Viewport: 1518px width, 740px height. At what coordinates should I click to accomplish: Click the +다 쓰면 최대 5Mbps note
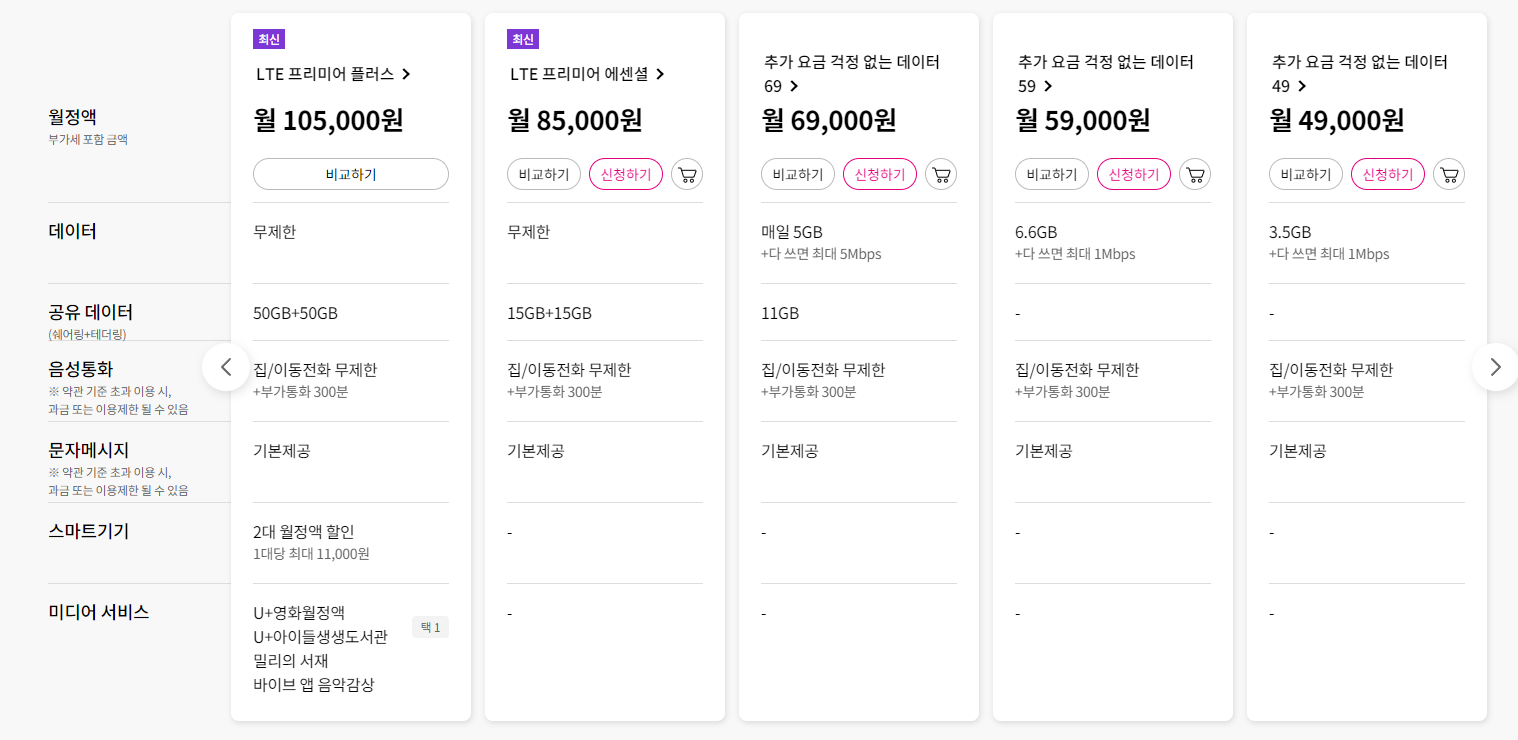click(821, 254)
